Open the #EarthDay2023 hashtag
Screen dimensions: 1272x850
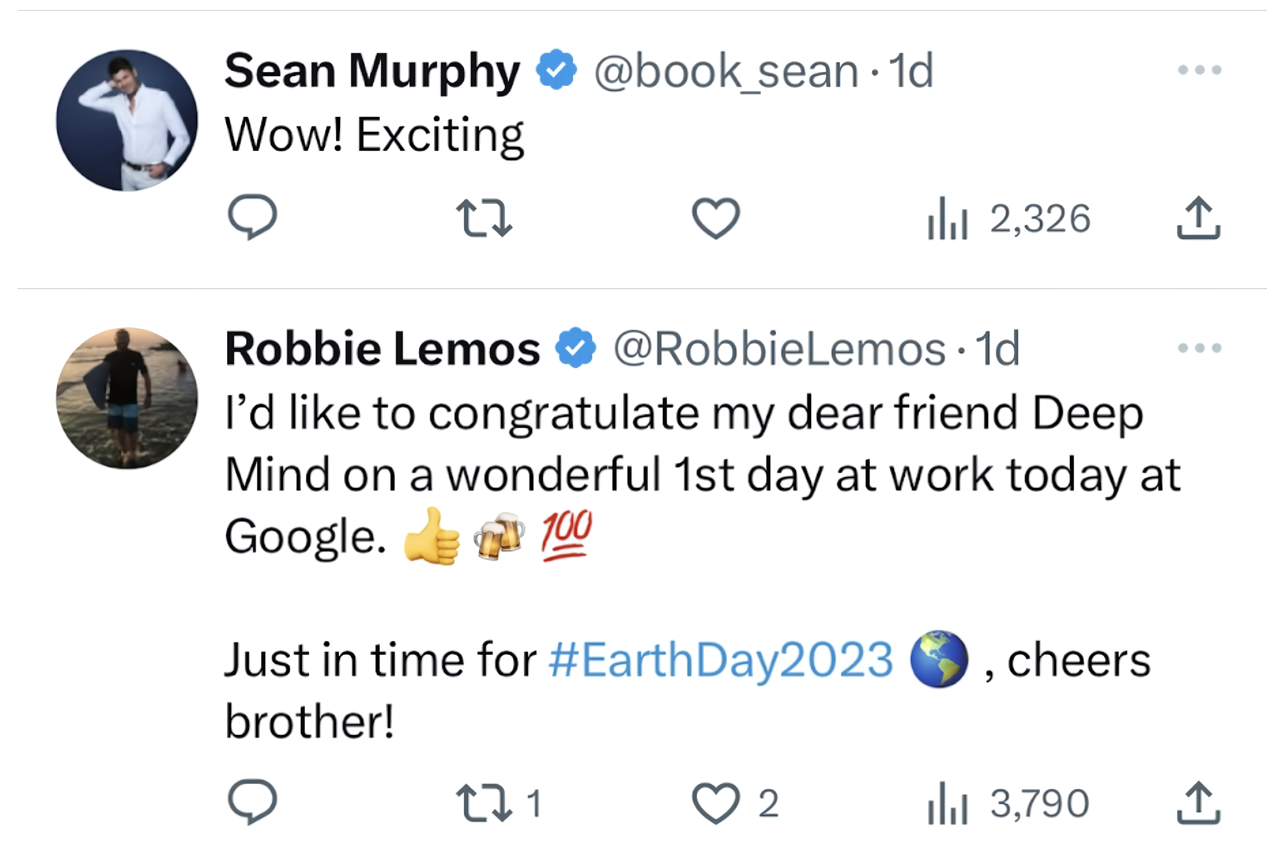pyautogui.click(x=721, y=660)
